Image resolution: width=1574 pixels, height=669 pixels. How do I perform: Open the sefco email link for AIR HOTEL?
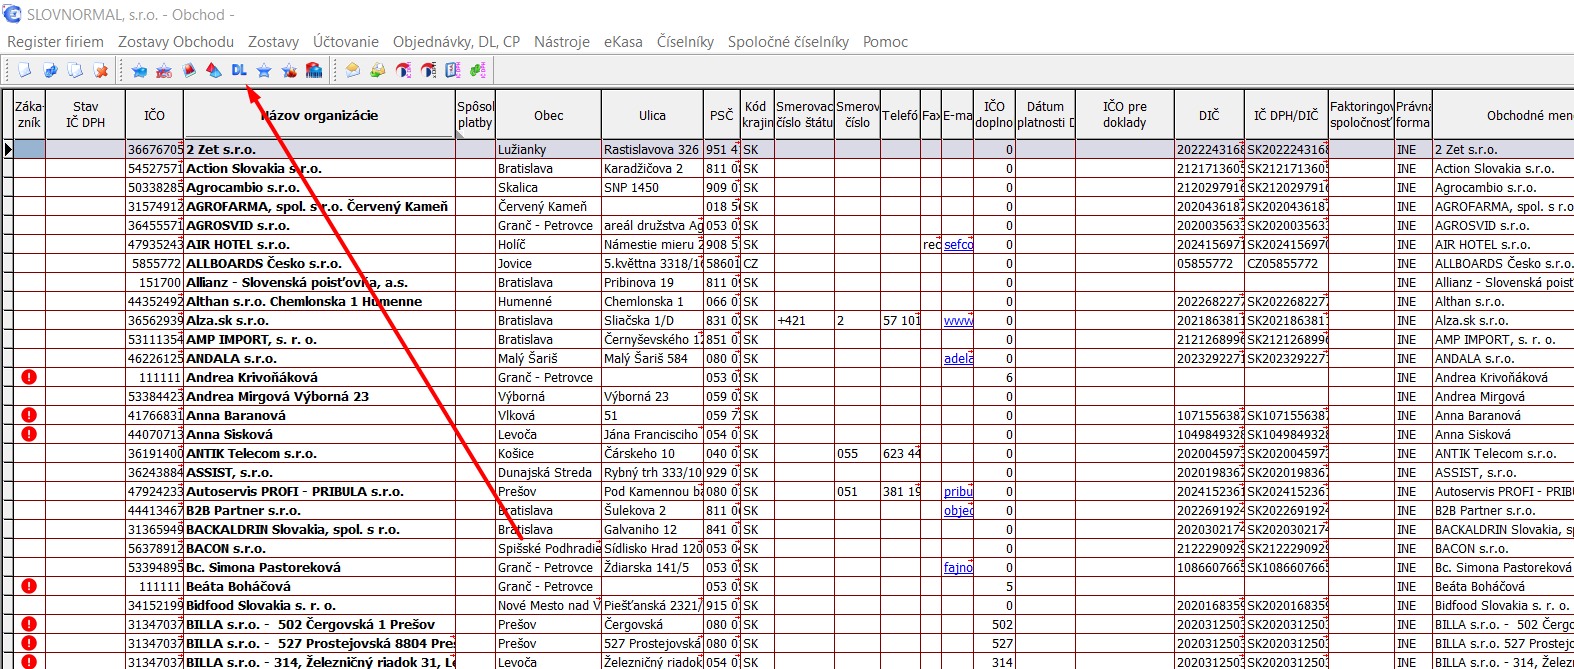(x=958, y=245)
